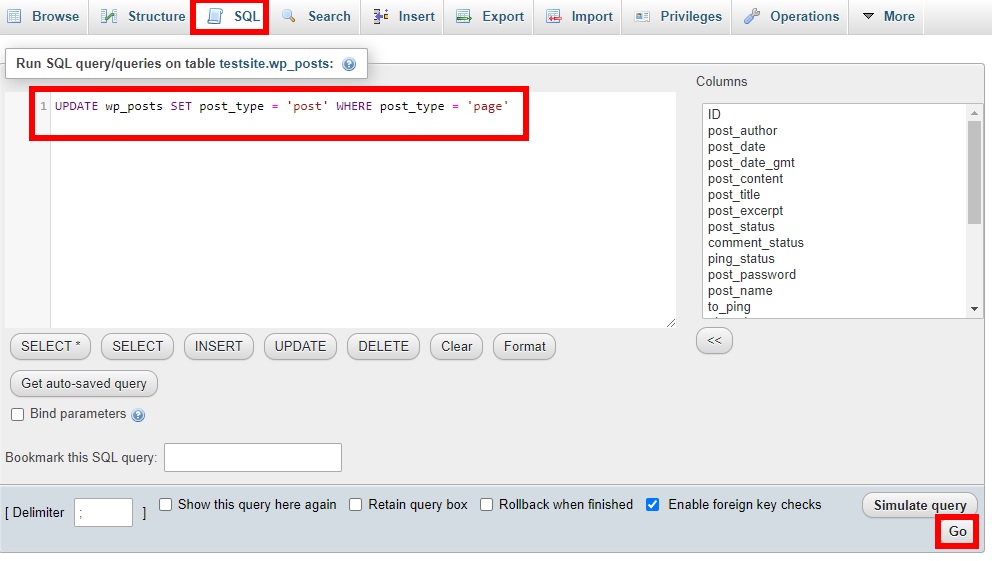The image size is (992, 561).
Task: Select post_password column
Action: (834, 275)
